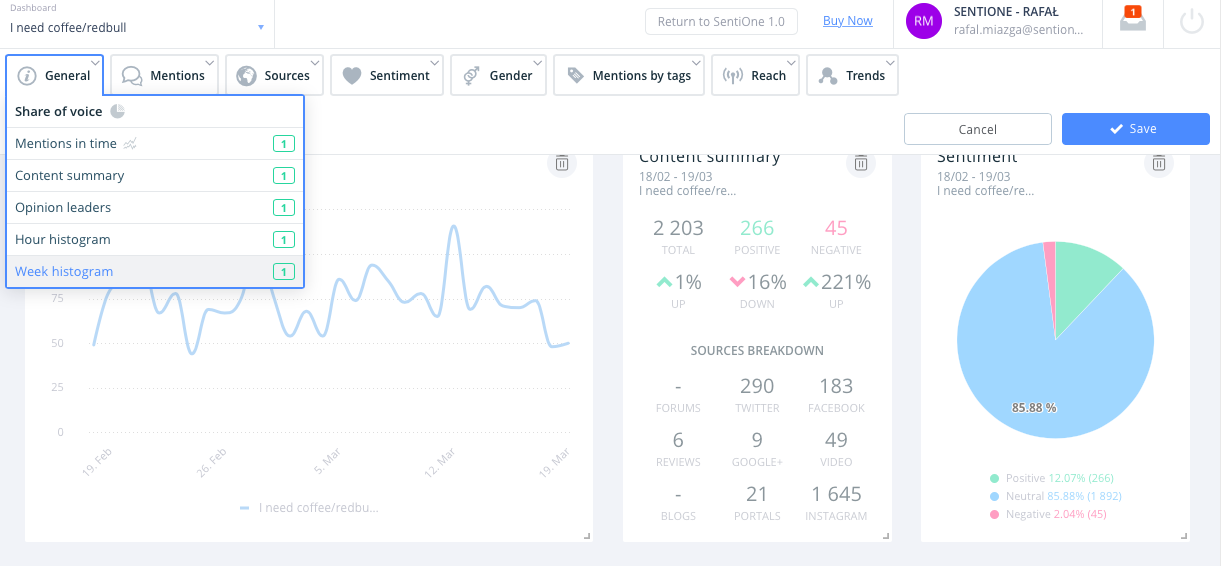Click the power logout icon
This screenshot has width=1221, height=566.
pos(1192,22)
